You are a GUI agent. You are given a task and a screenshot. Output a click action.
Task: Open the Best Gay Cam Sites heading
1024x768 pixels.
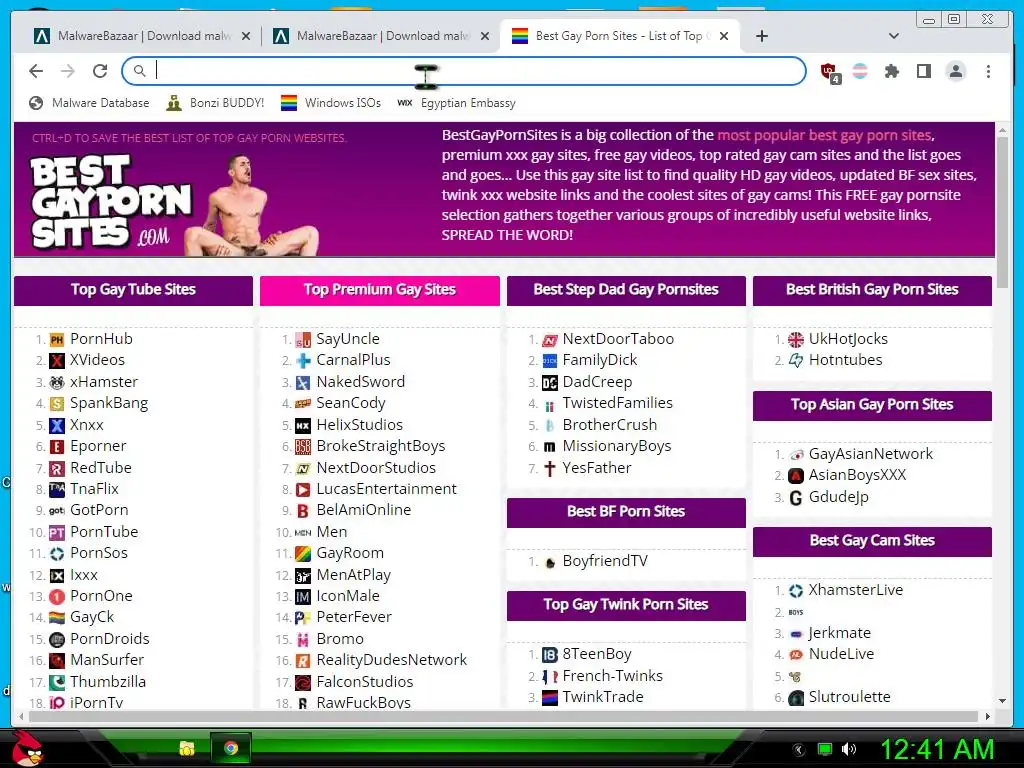click(872, 541)
